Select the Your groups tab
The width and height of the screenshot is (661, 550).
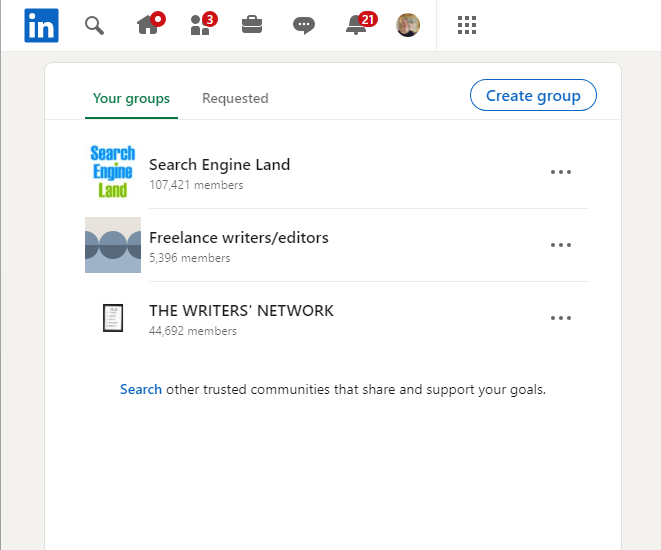(131, 98)
